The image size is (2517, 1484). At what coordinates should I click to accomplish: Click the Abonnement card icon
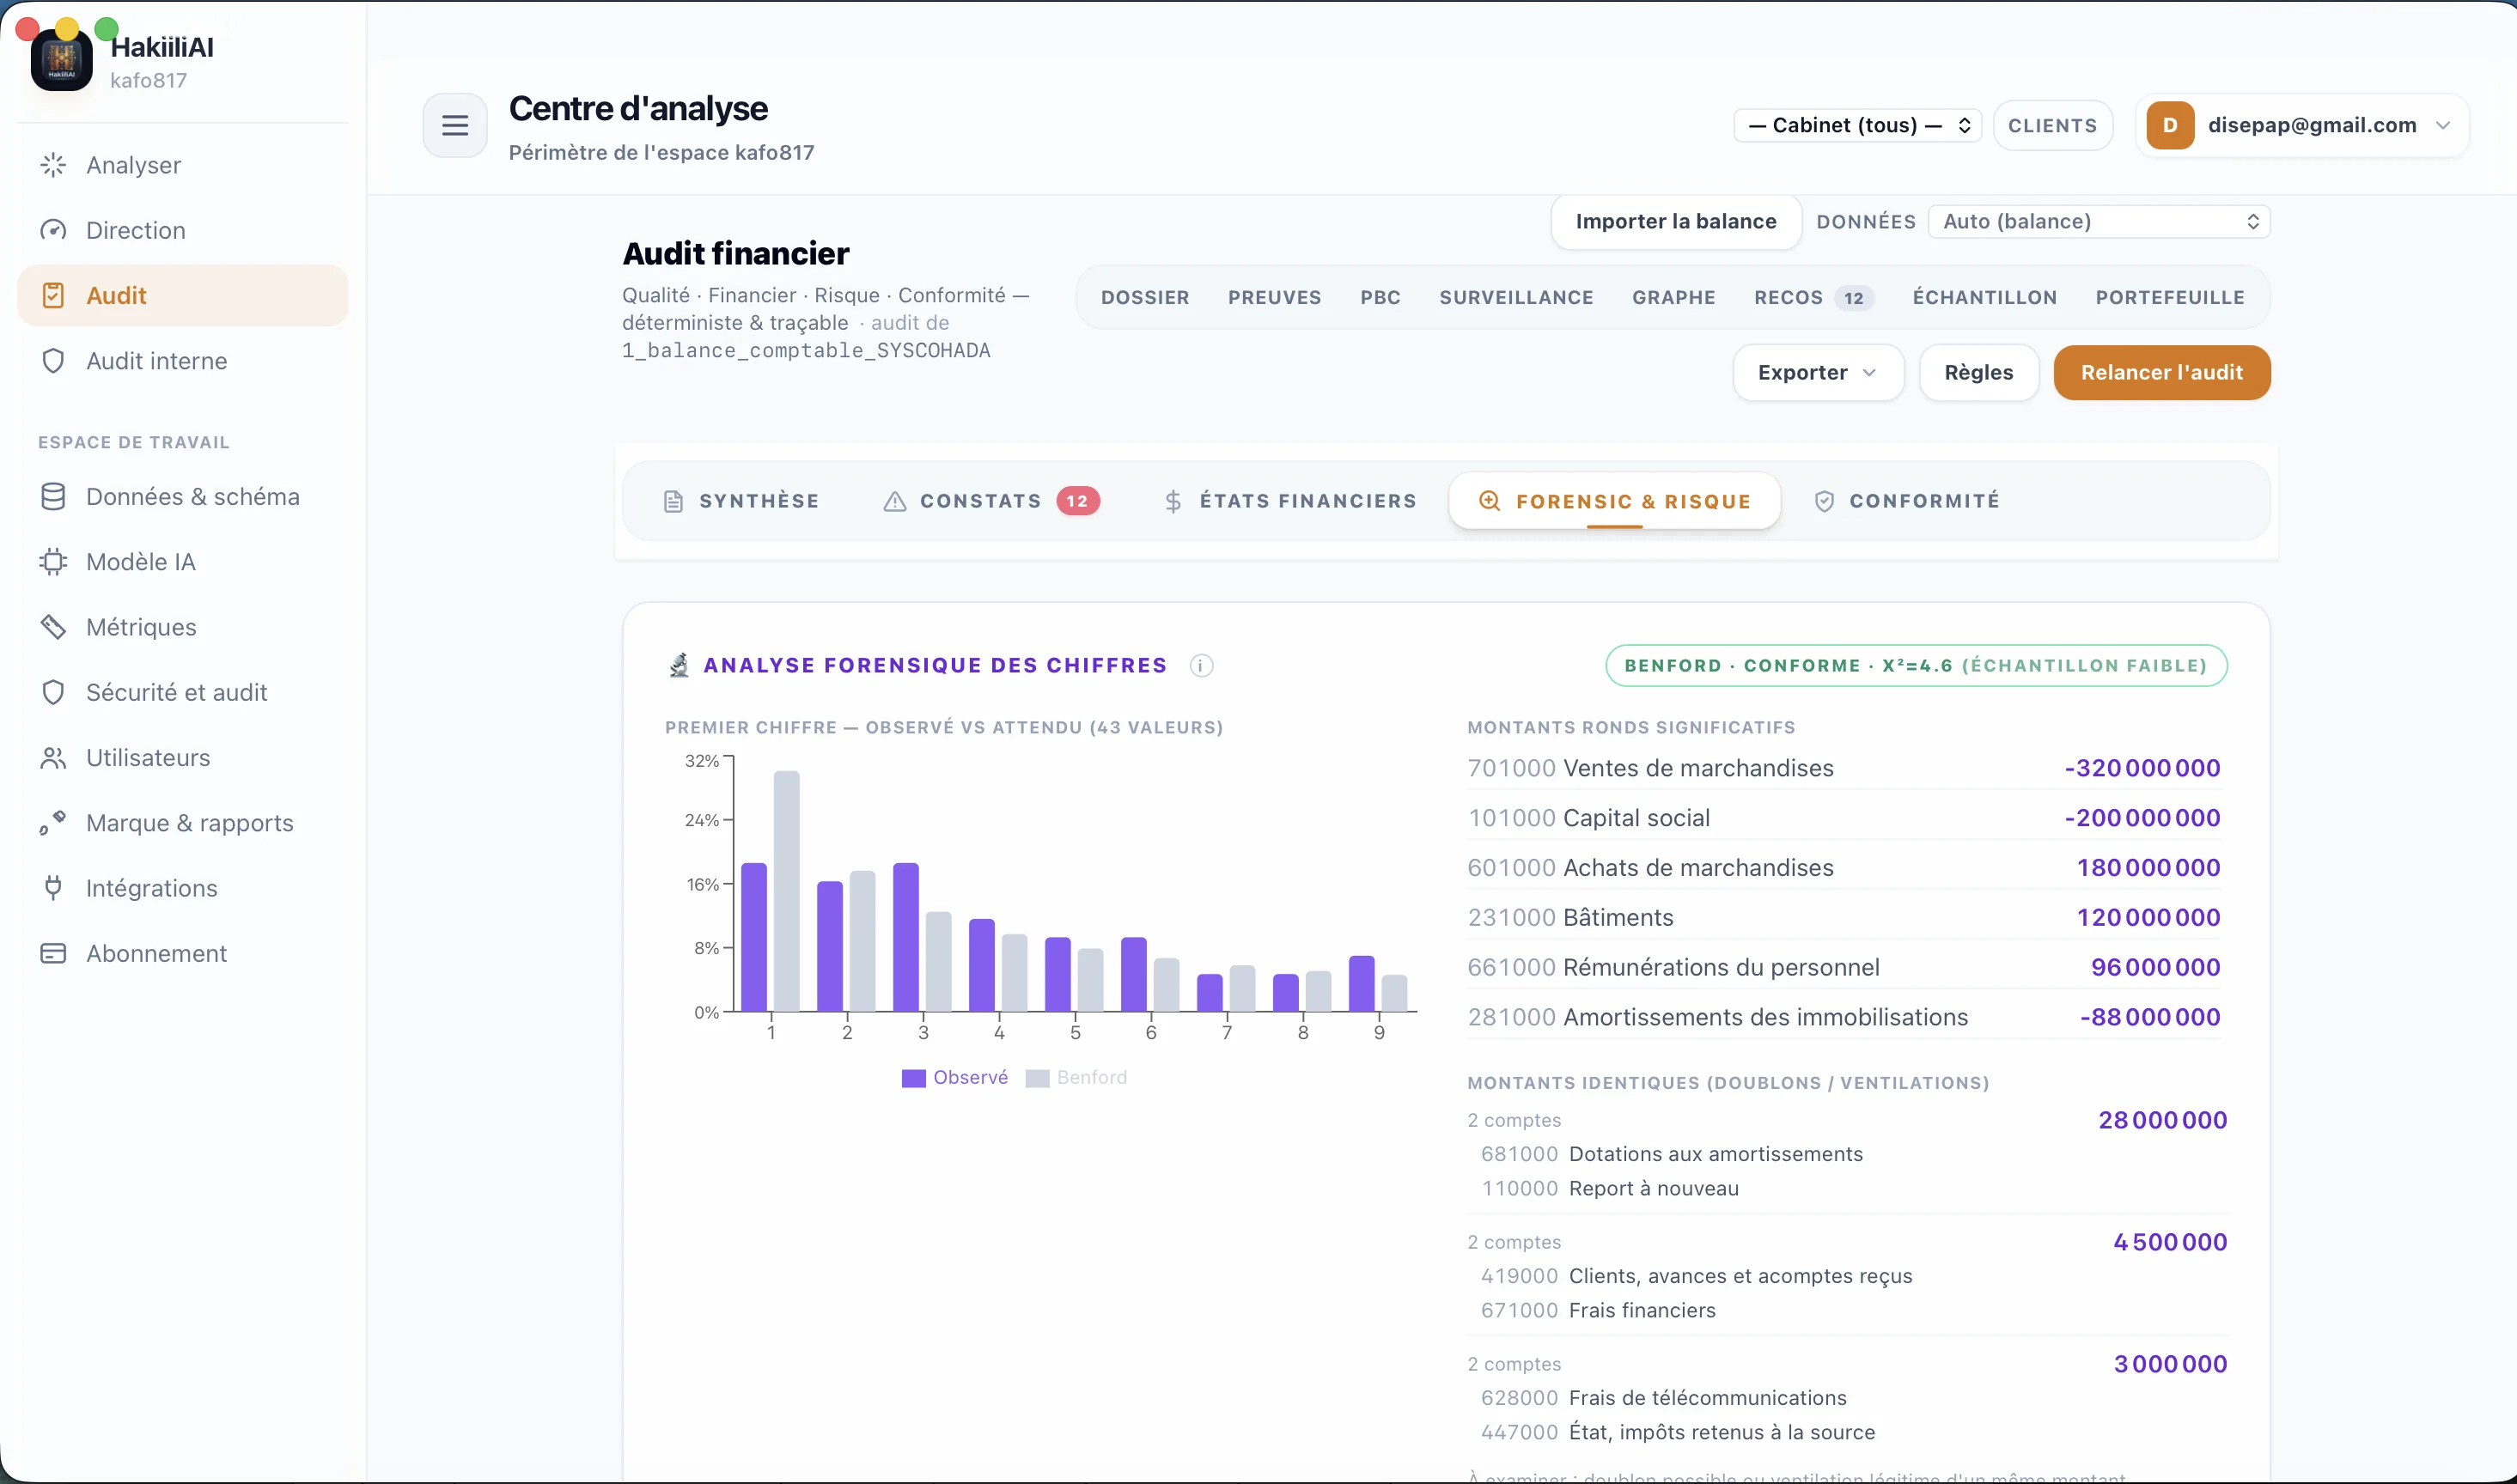53,953
